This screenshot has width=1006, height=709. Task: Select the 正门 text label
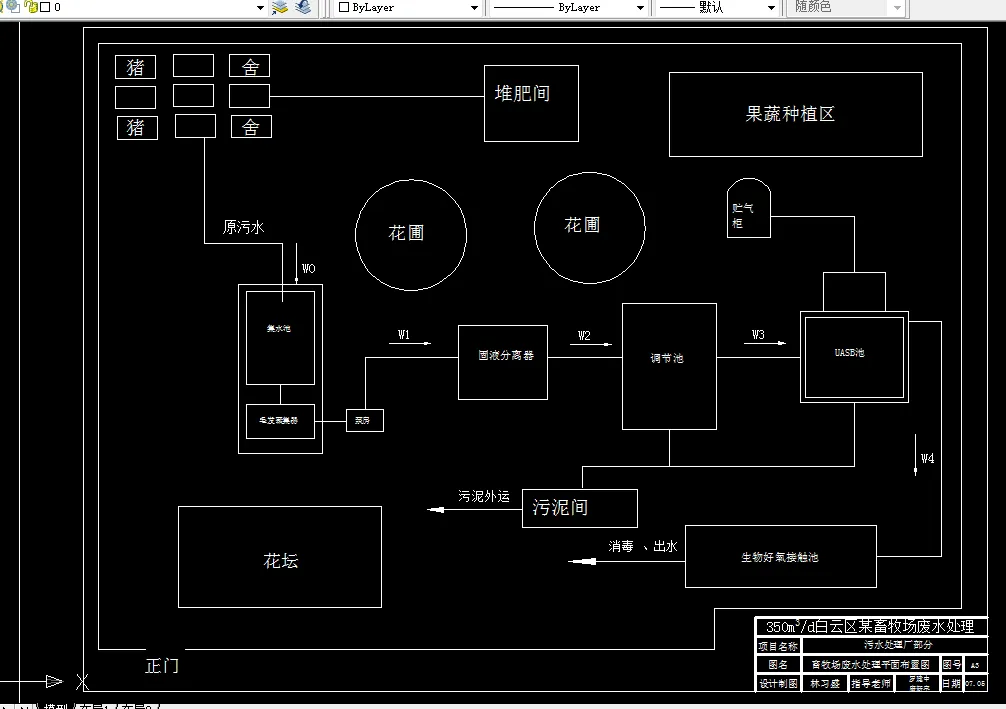[x=163, y=665]
